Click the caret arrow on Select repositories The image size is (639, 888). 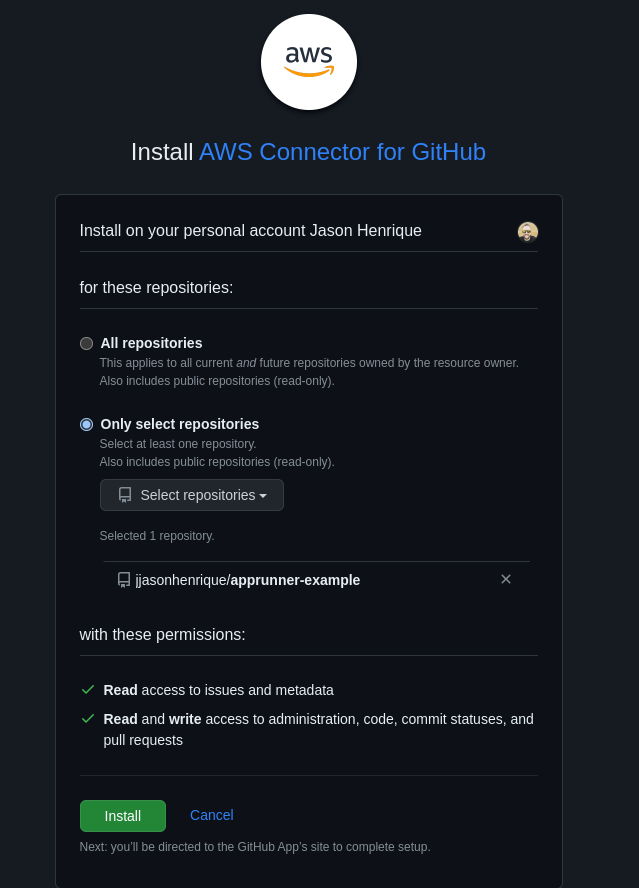pos(263,496)
